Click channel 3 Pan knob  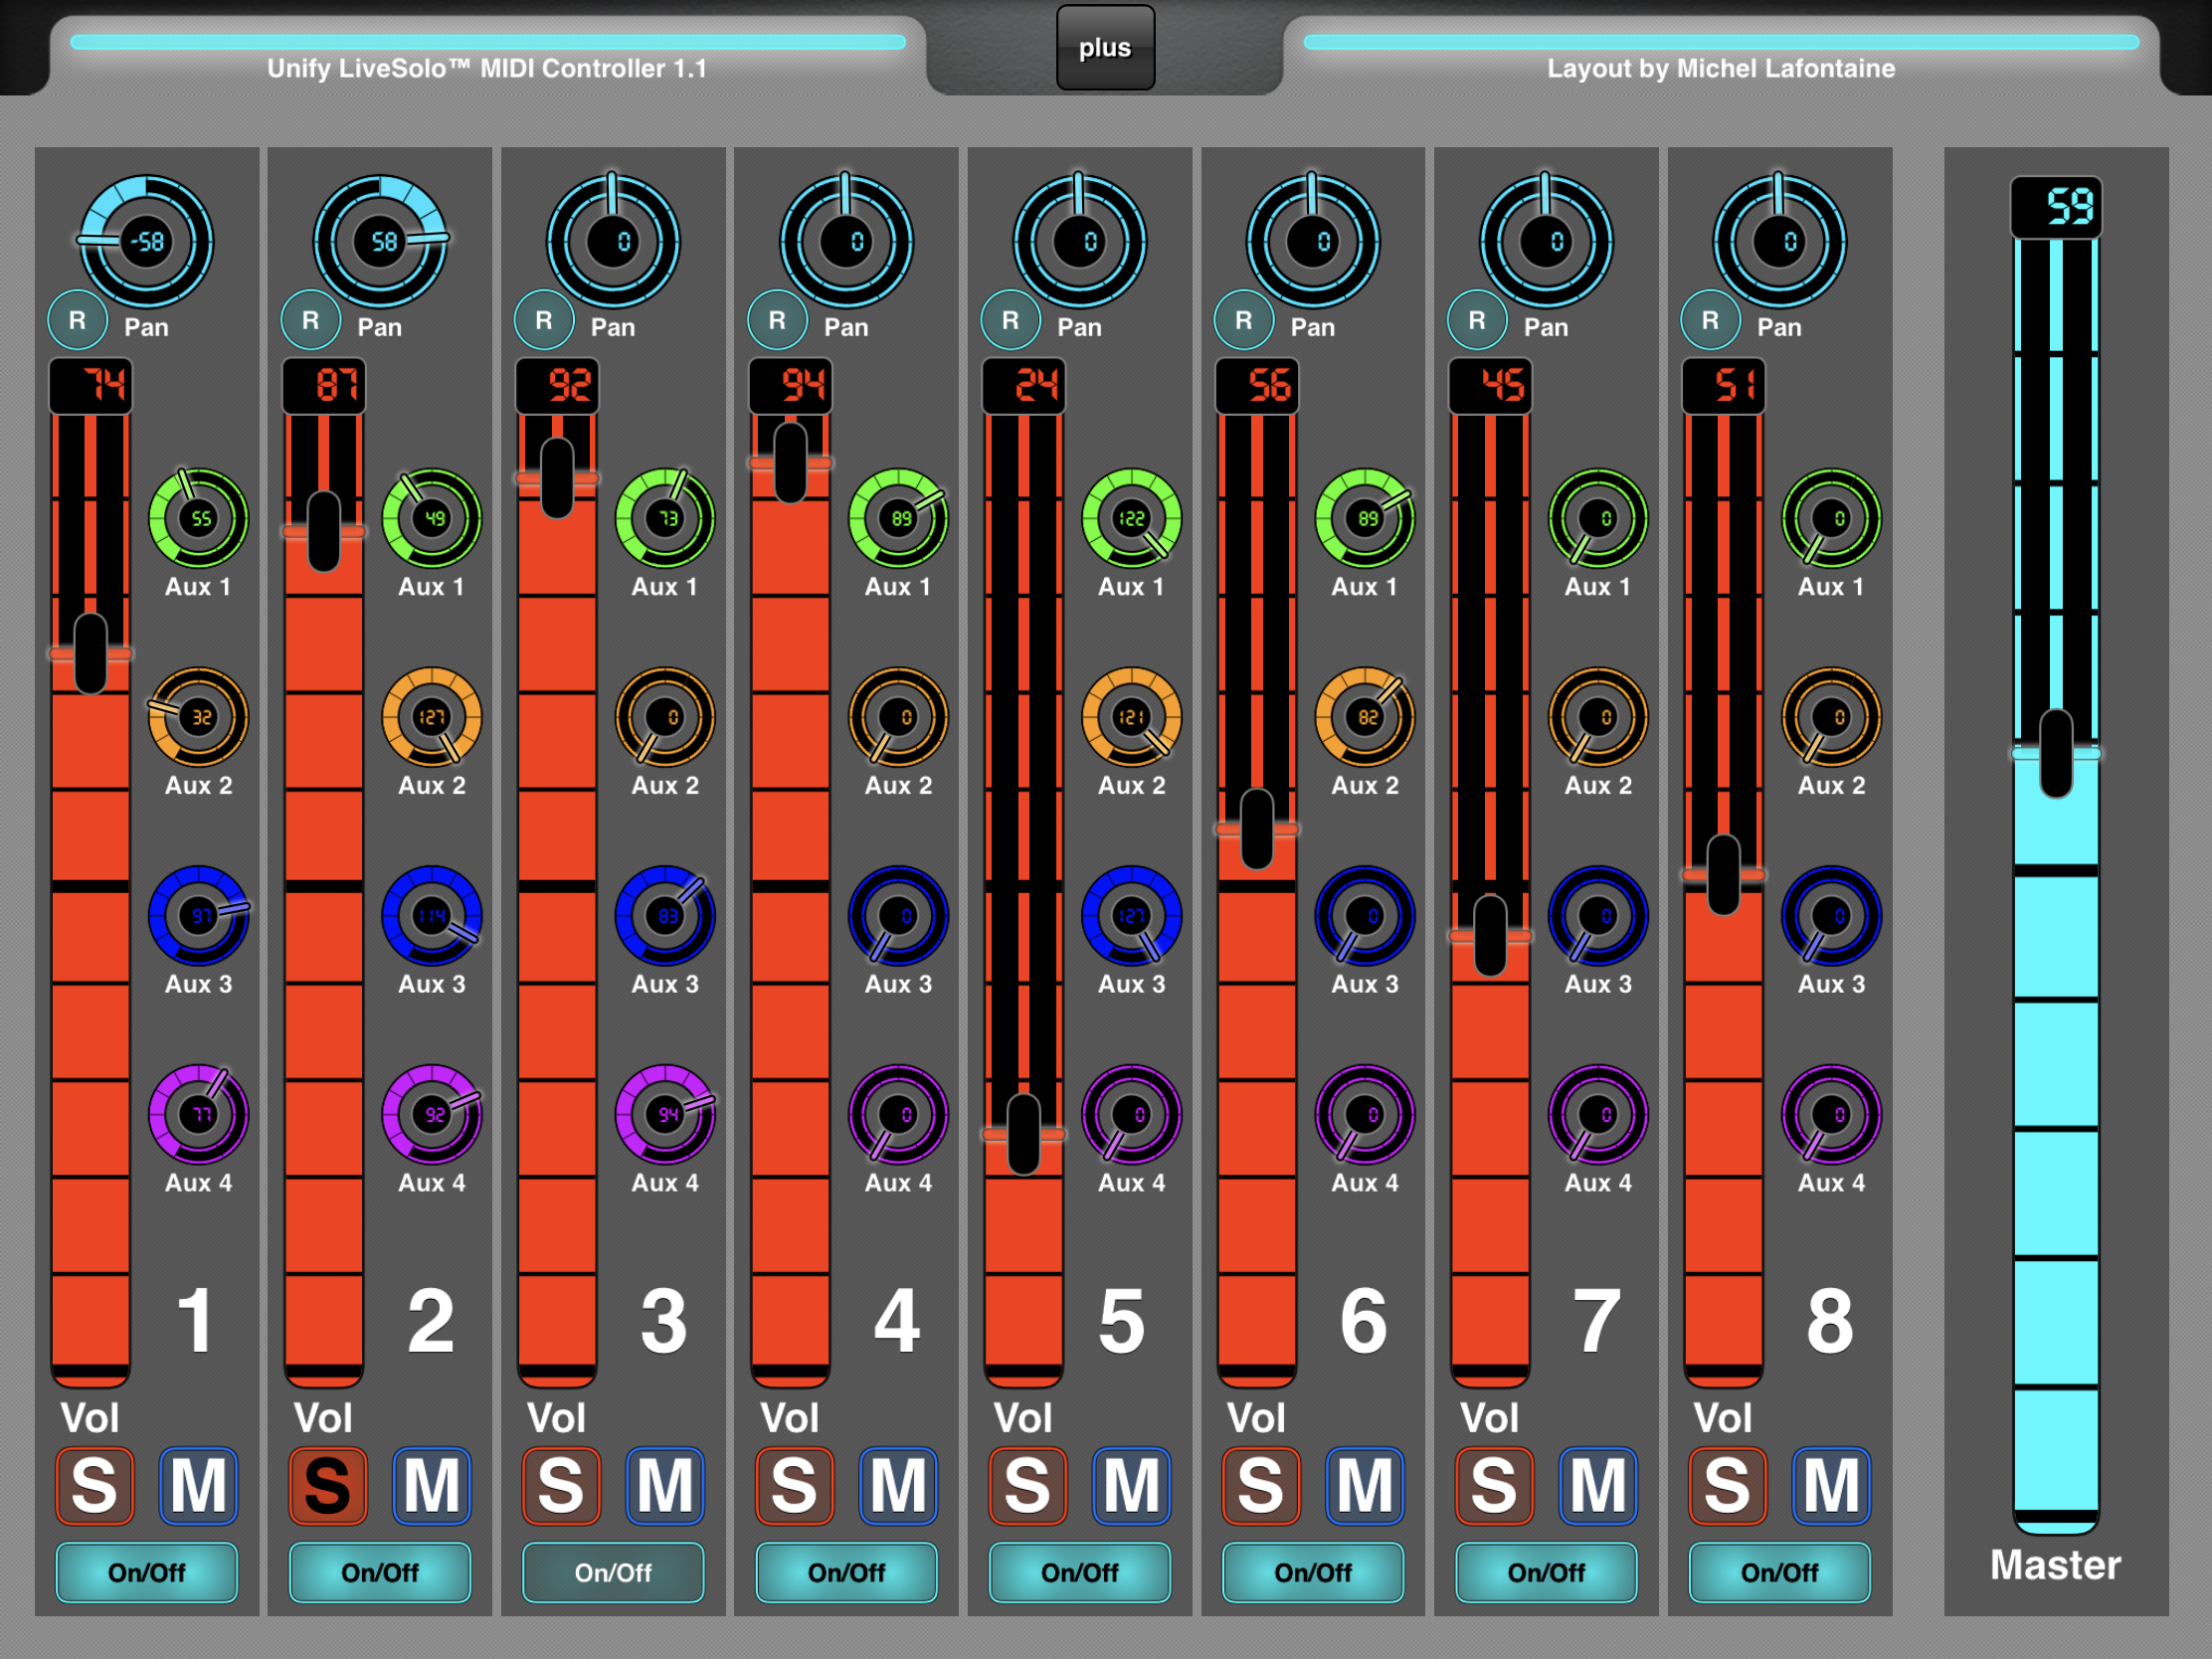(613, 241)
